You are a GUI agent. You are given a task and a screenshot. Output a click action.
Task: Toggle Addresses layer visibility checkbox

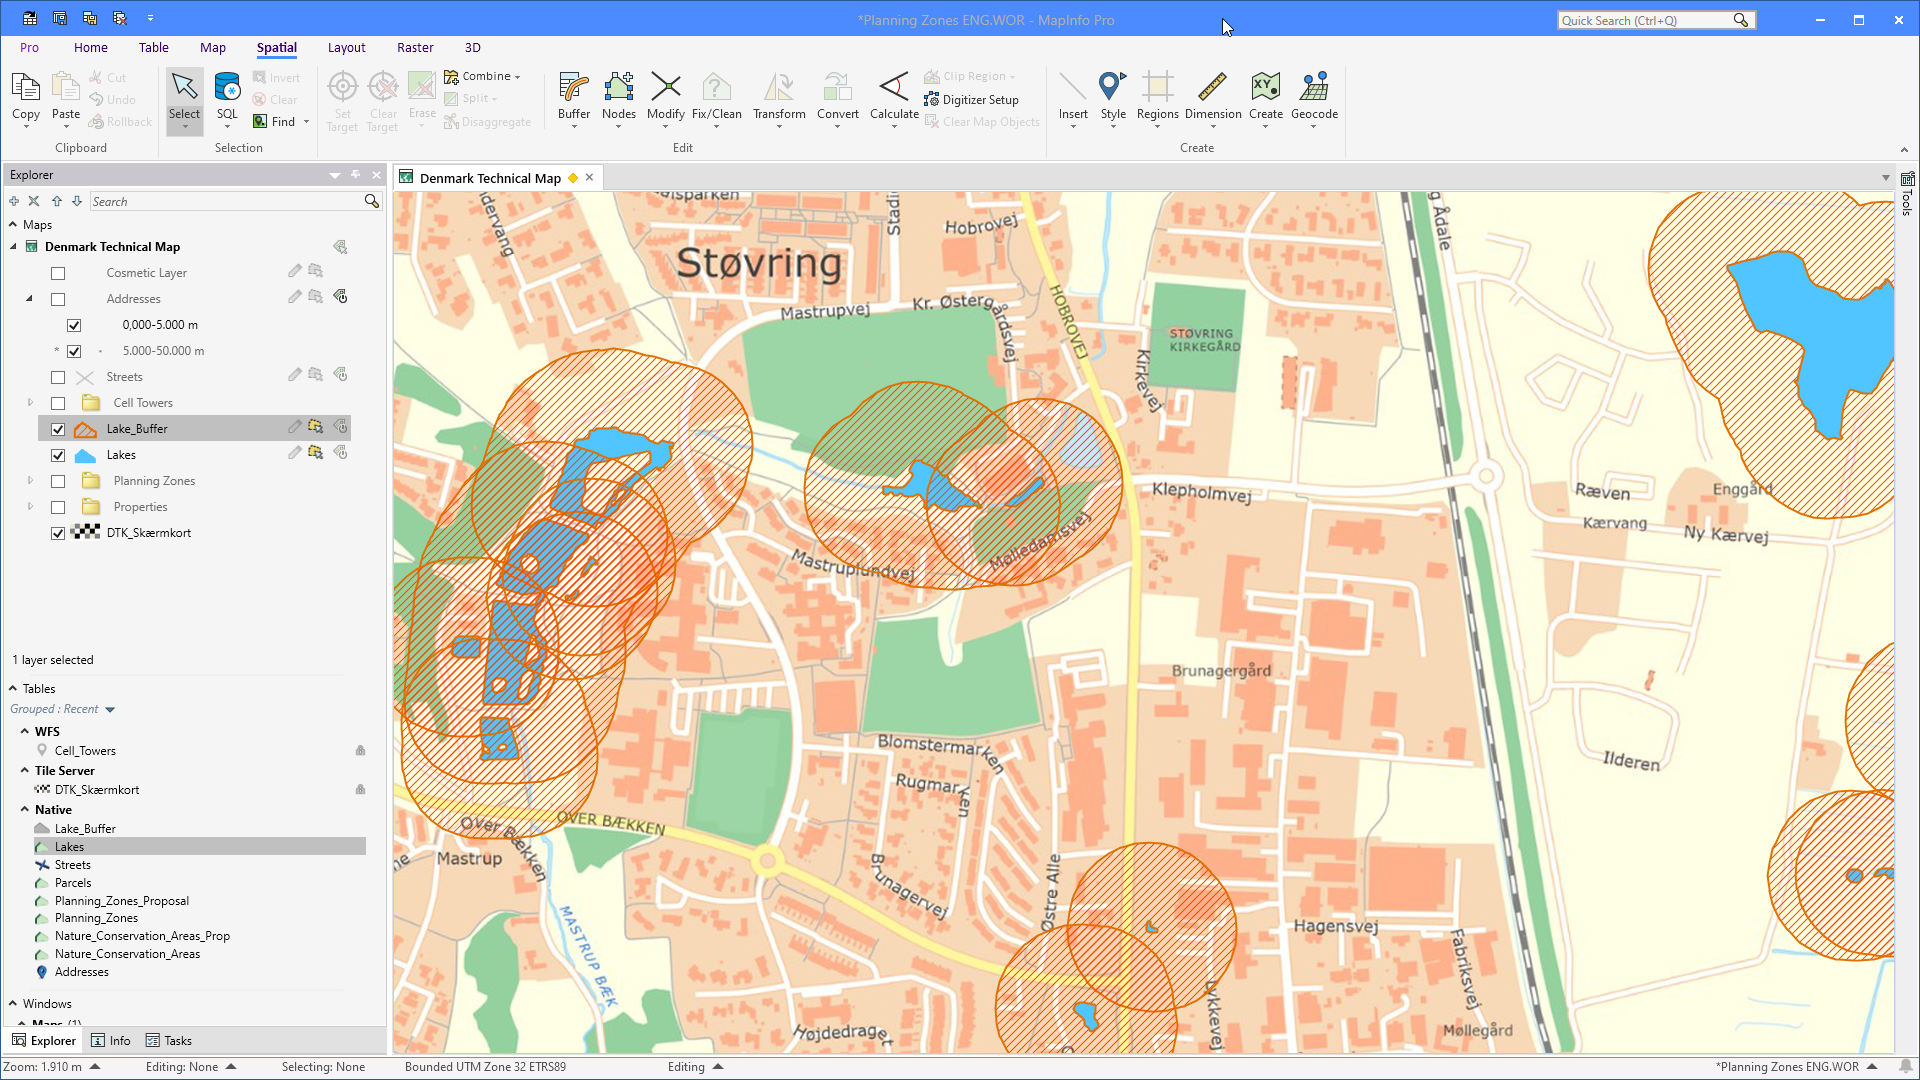tap(58, 299)
